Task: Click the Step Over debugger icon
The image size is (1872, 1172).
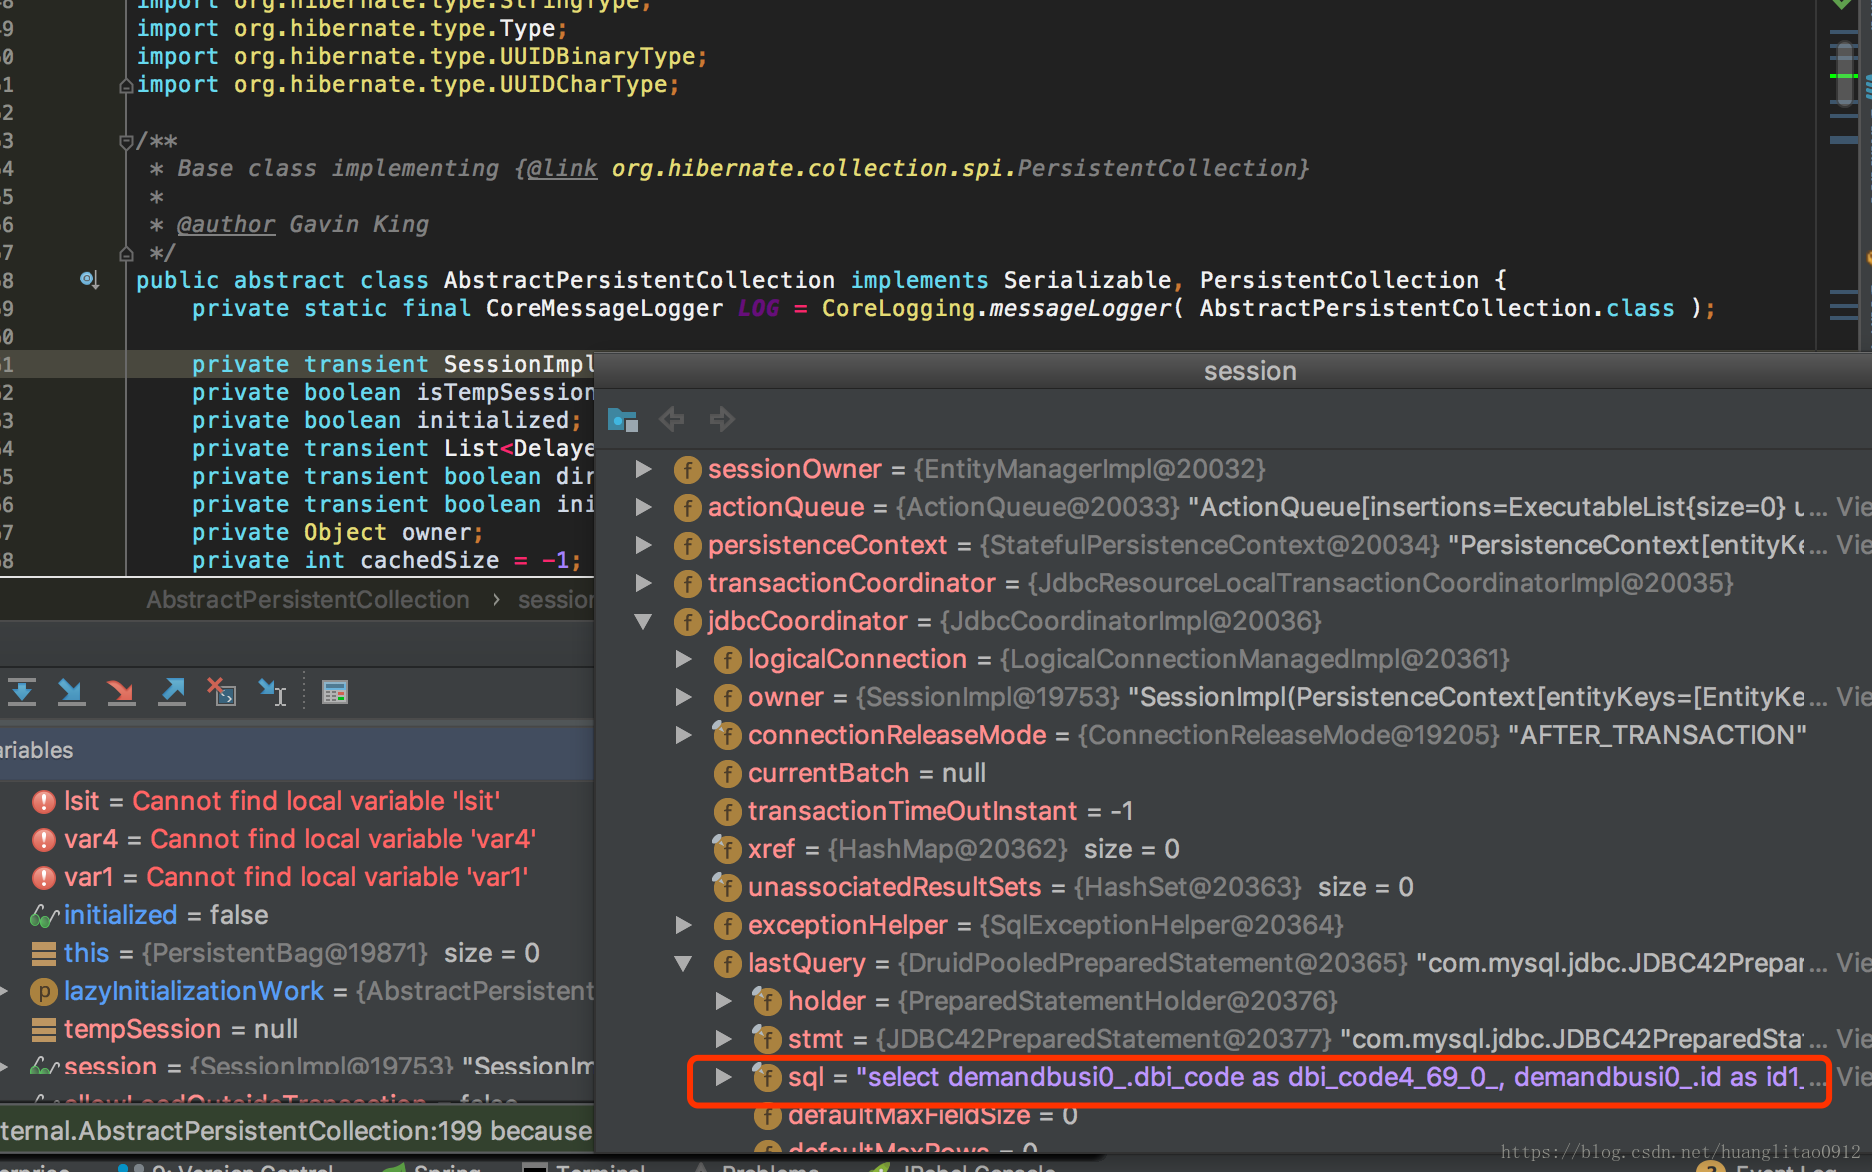Action: (22, 691)
